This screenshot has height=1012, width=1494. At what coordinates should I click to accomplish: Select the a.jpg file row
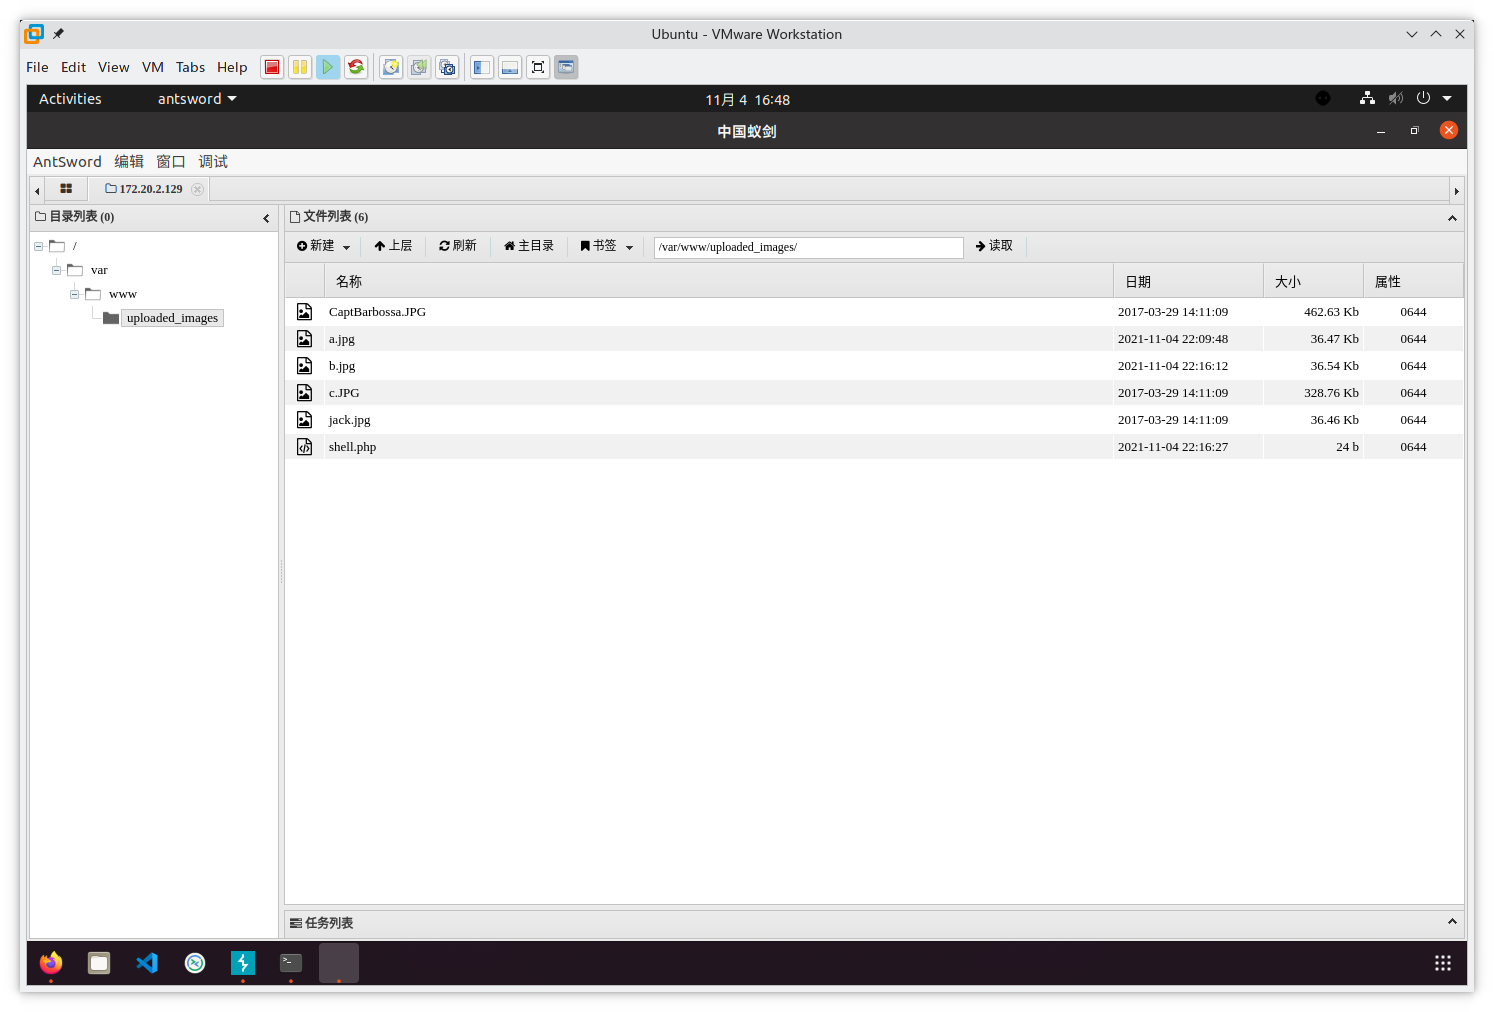874,339
